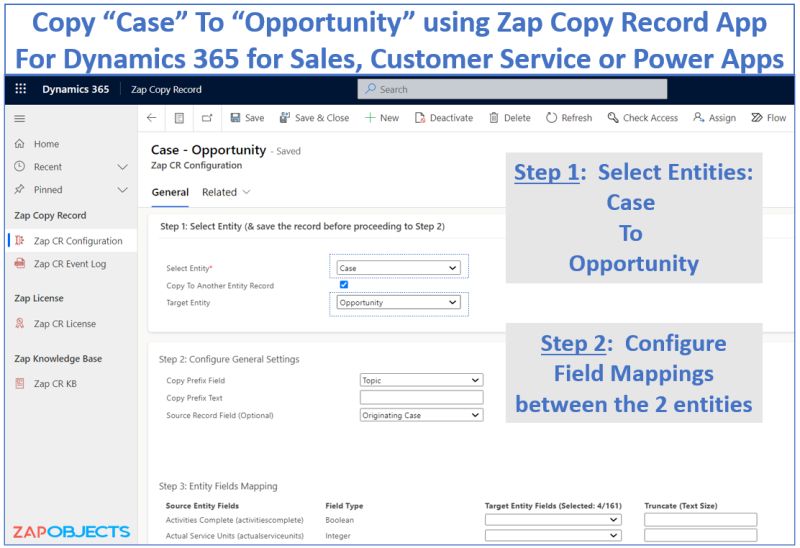Open Source Record Field dropdown showing Originating Case
Image resolution: width=800 pixels, height=548 pixels.
pyautogui.click(x=421, y=415)
